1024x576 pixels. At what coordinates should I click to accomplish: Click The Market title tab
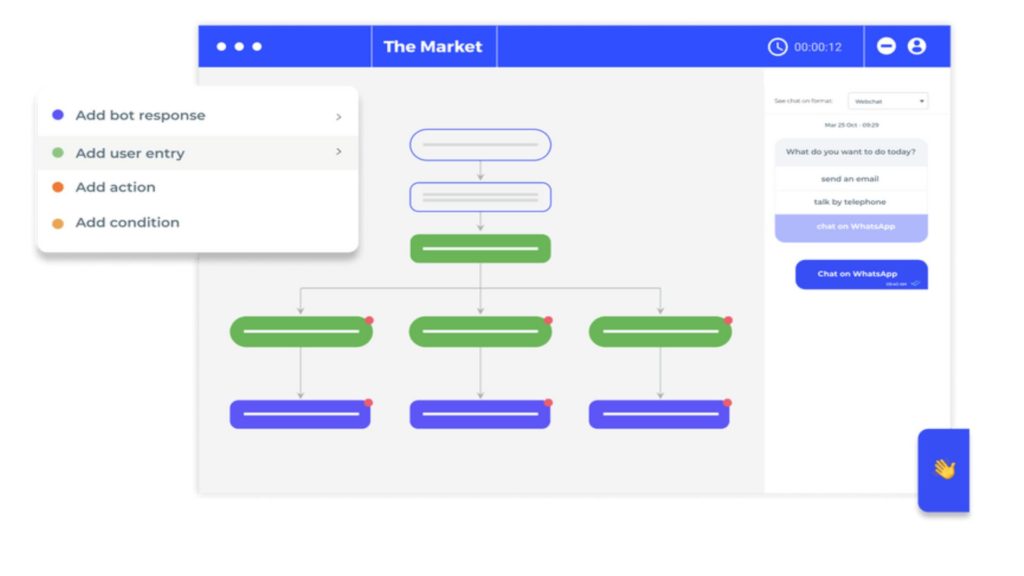pyautogui.click(x=433, y=47)
